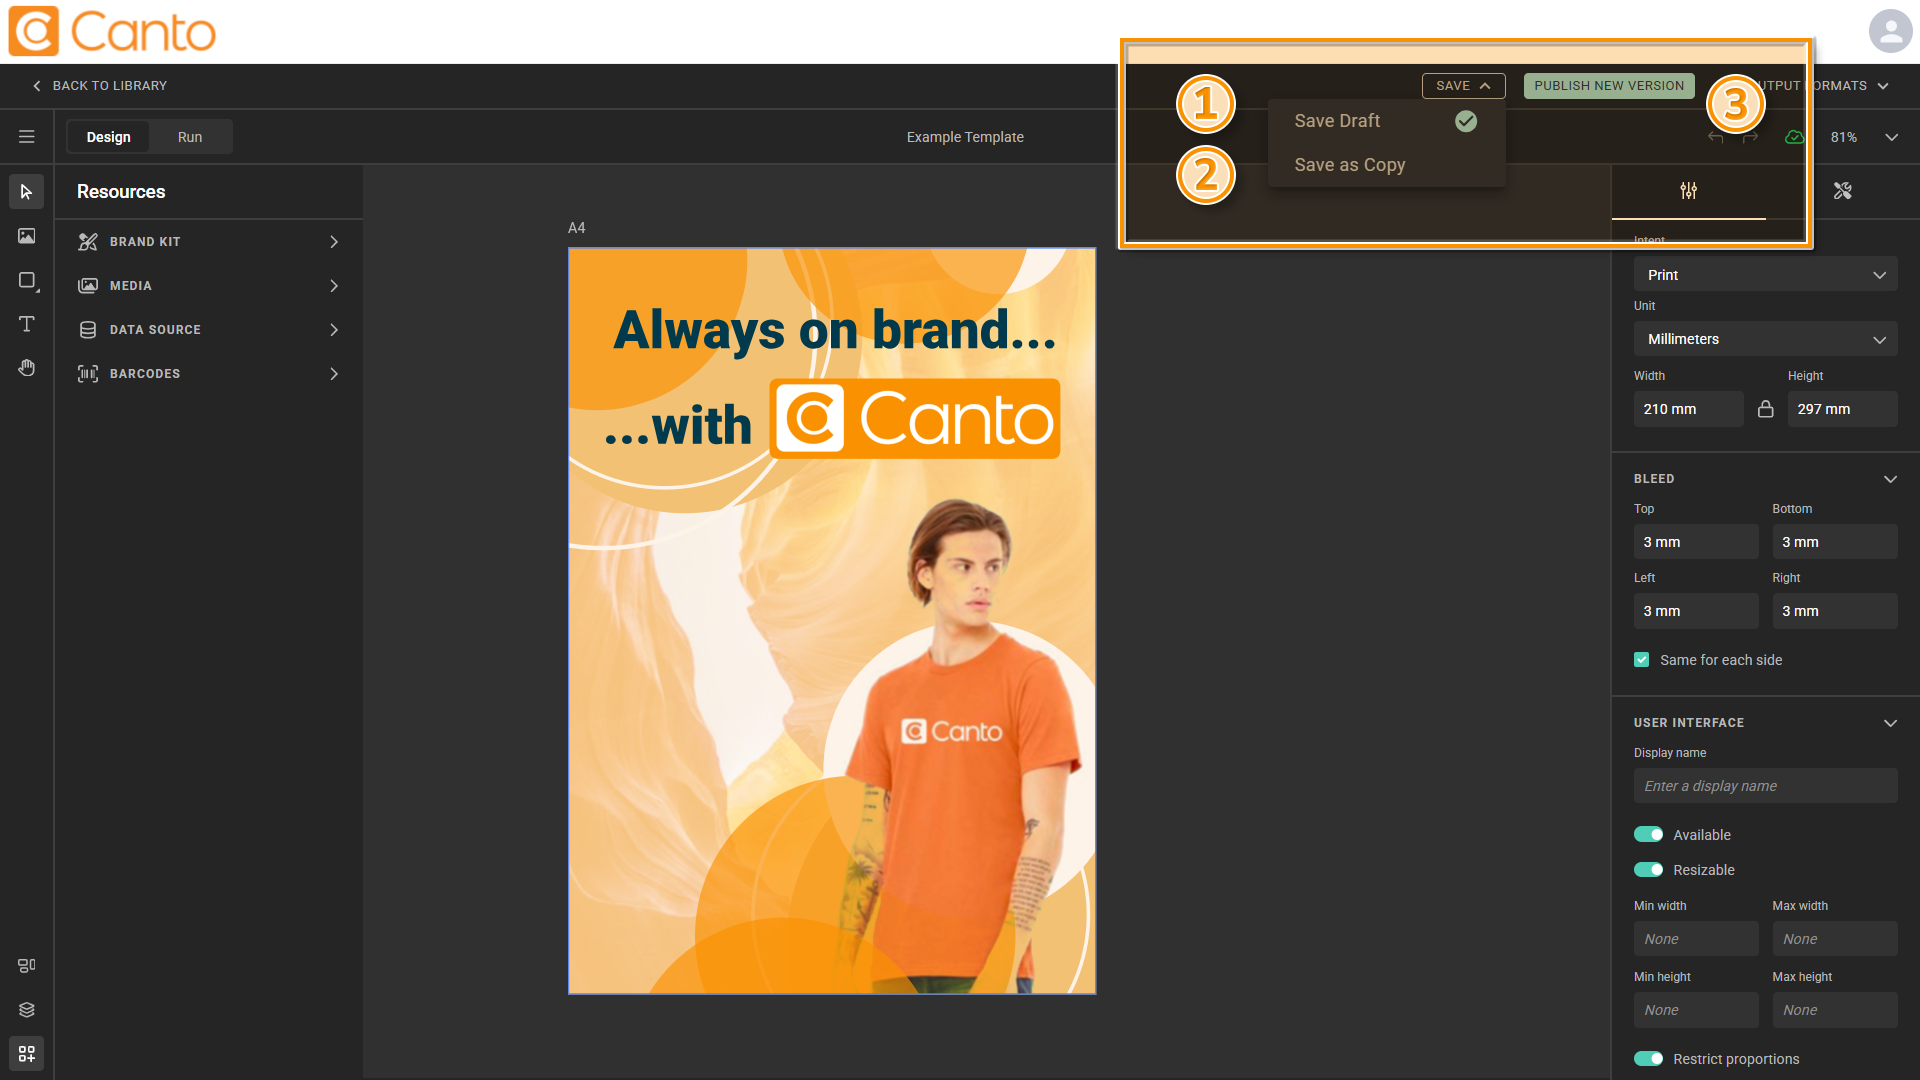Expand the Data Source section
The image size is (1920, 1080).
point(334,330)
